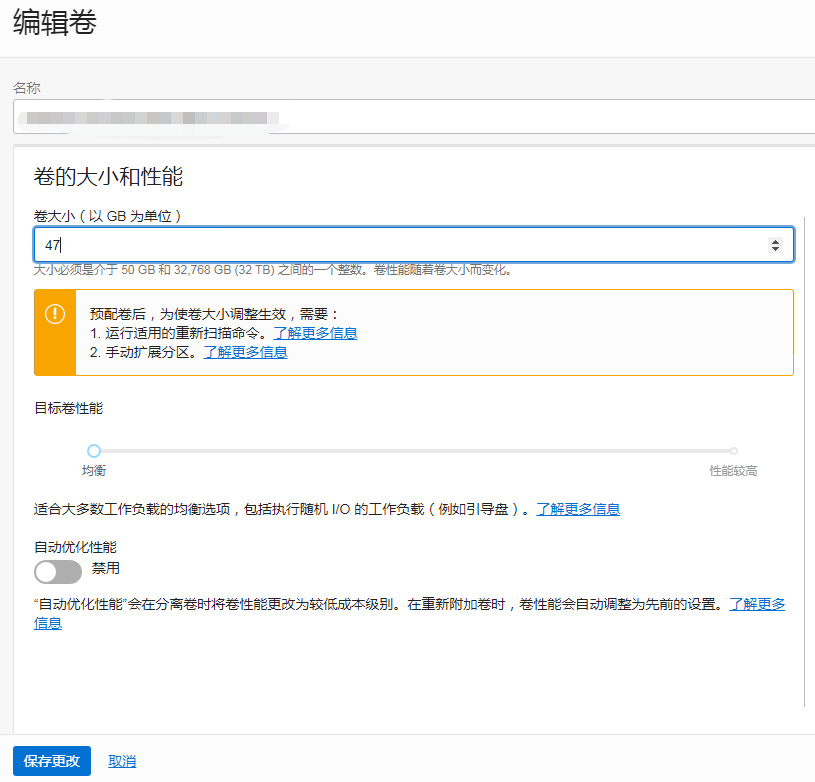Click the 性能较高 end of the slider

point(733,451)
